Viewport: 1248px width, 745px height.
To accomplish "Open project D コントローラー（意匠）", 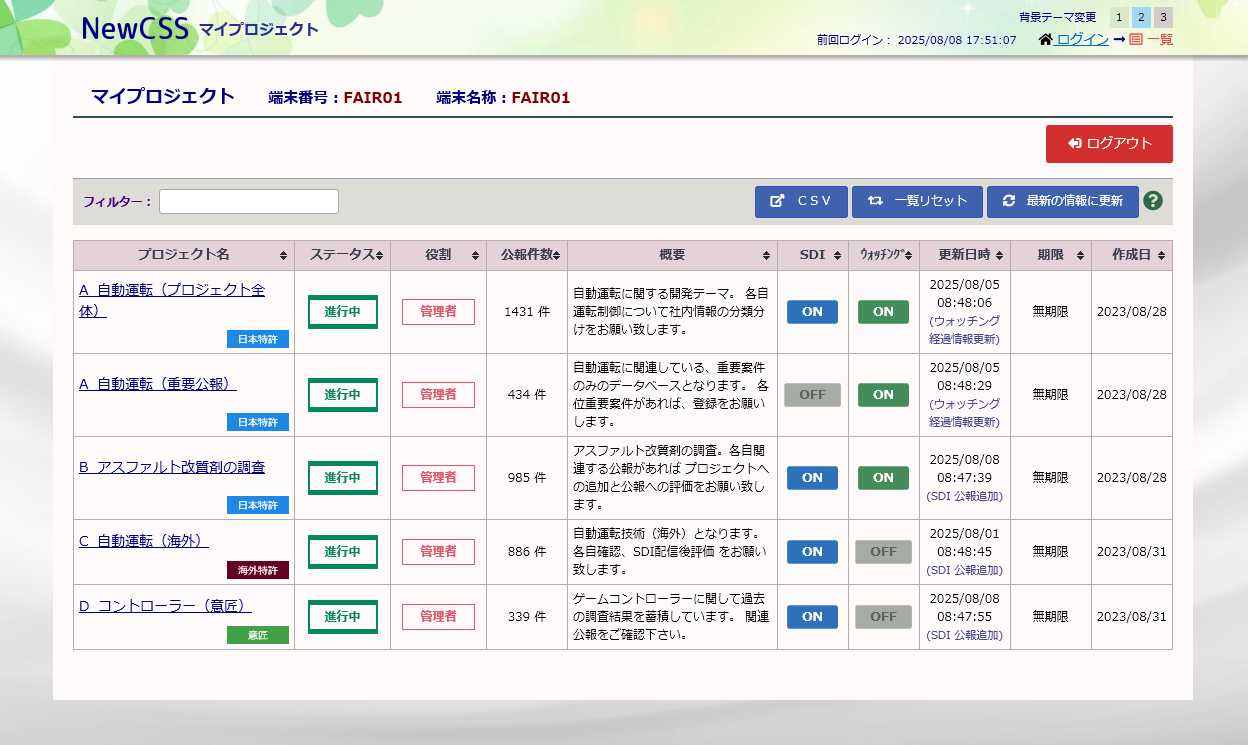I will pos(165,606).
